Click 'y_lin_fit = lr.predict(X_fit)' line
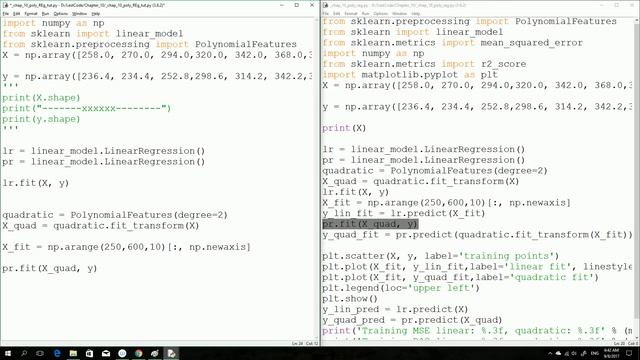The height and width of the screenshot is (360, 640). (404, 213)
